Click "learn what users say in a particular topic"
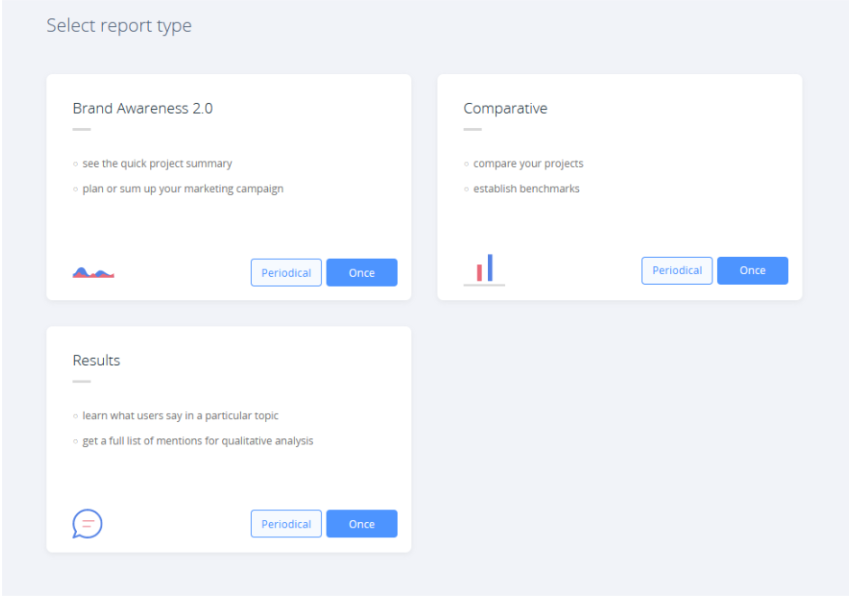The image size is (849, 597). [x=180, y=415]
